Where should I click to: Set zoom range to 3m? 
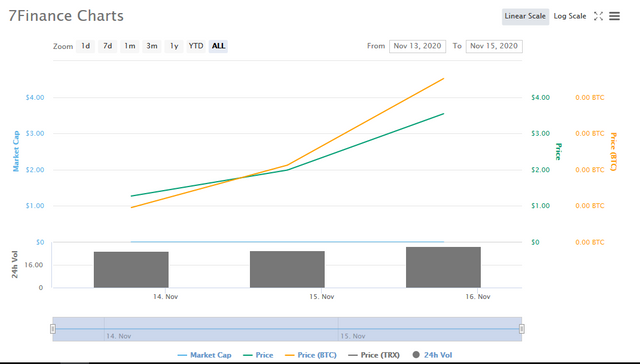pos(152,46)
